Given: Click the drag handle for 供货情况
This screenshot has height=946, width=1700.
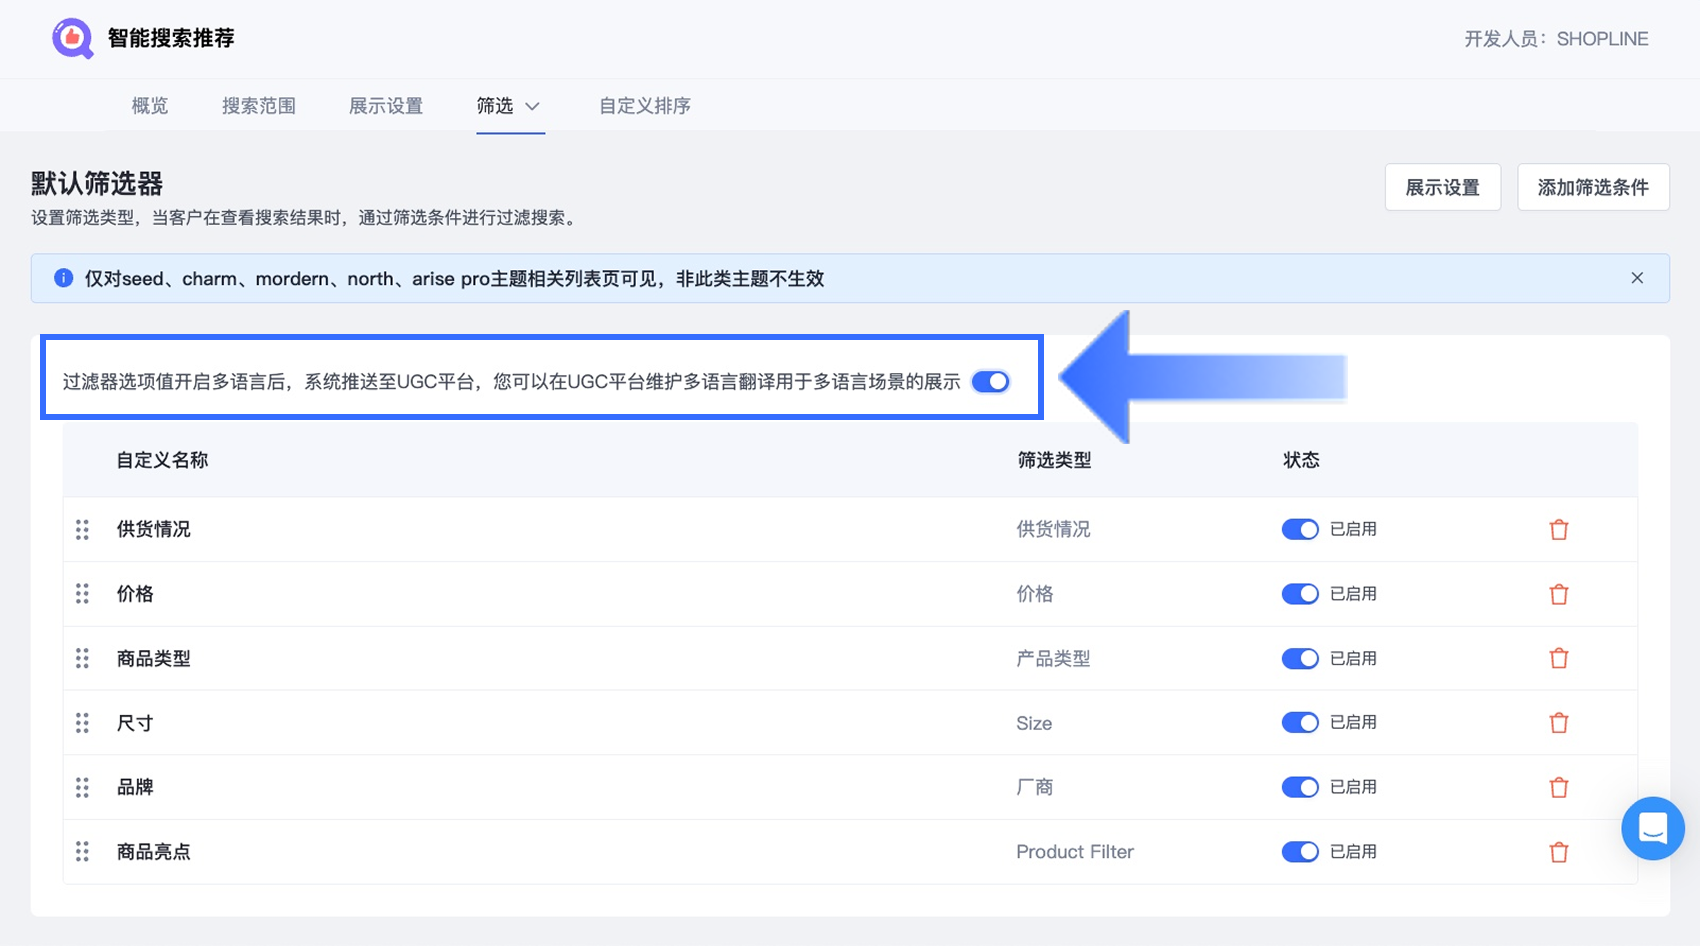Looking at the screenshot, I should tap(82, 529).
